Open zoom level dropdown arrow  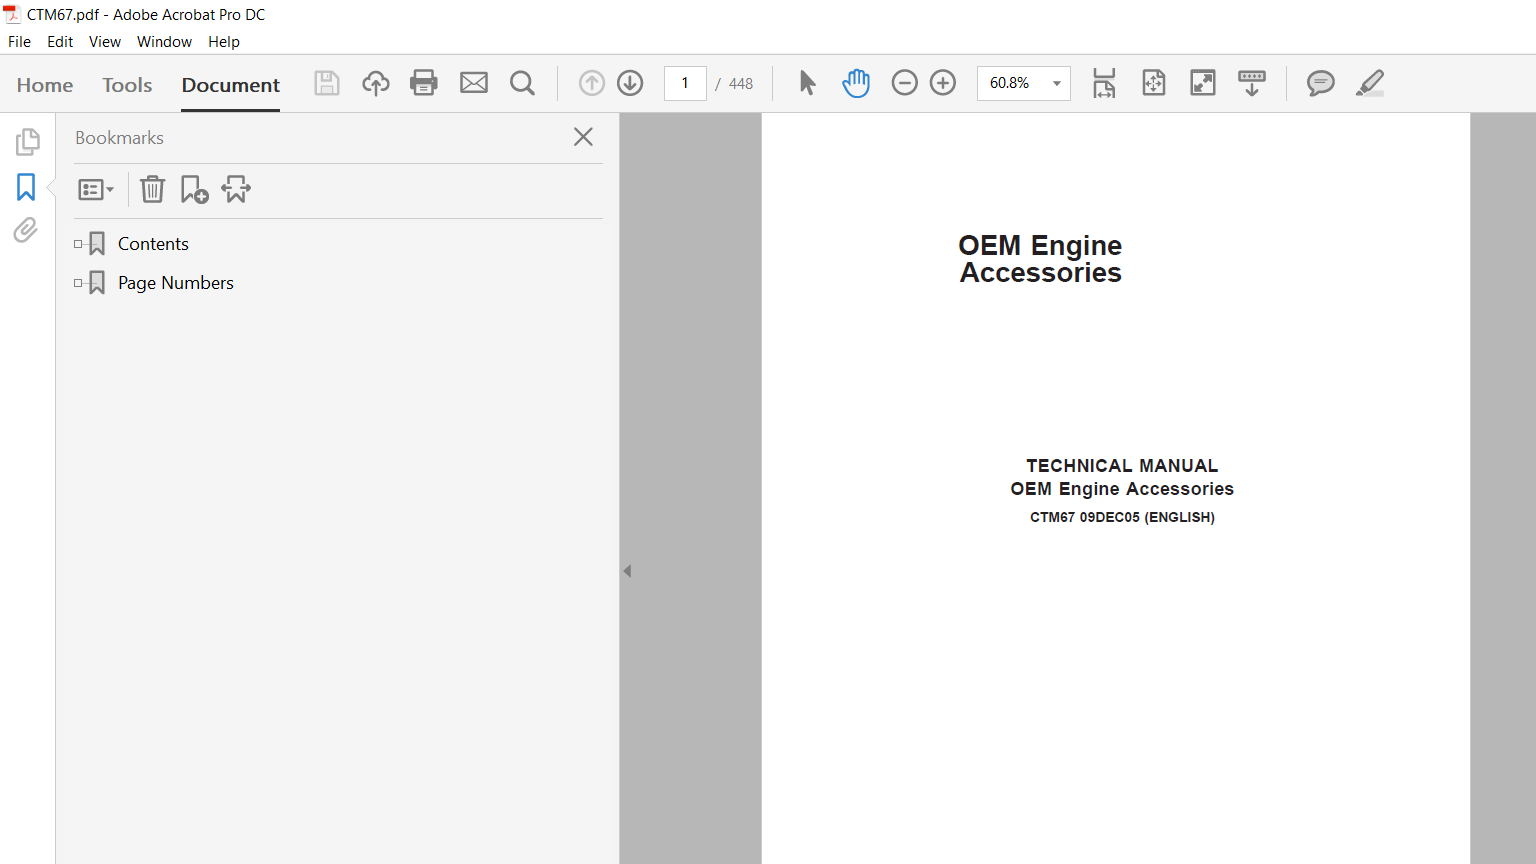[1057, 83]
